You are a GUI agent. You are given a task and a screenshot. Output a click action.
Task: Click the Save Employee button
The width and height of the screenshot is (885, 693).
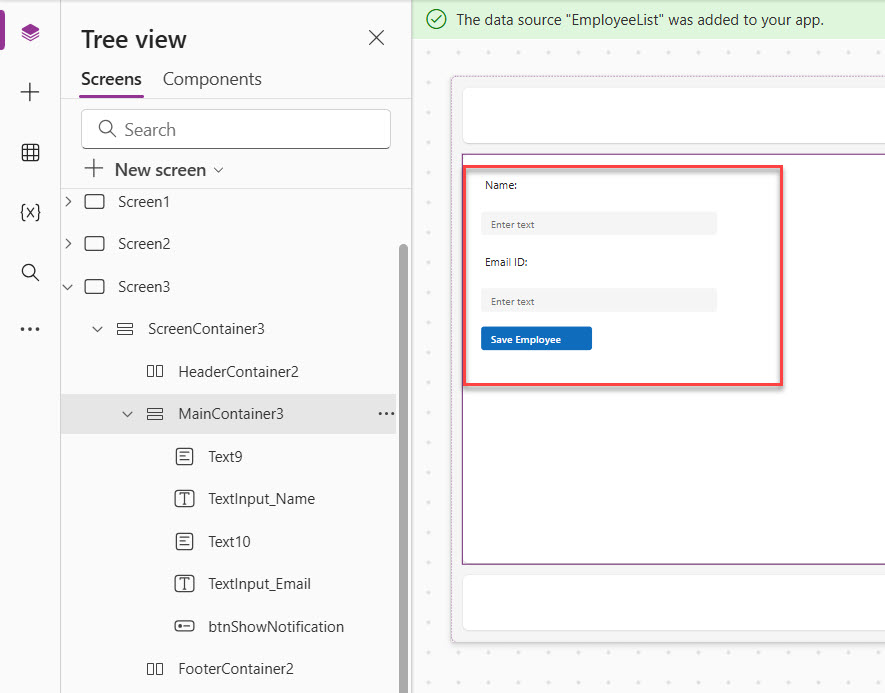pyautogui.click(x=536, y=339)
